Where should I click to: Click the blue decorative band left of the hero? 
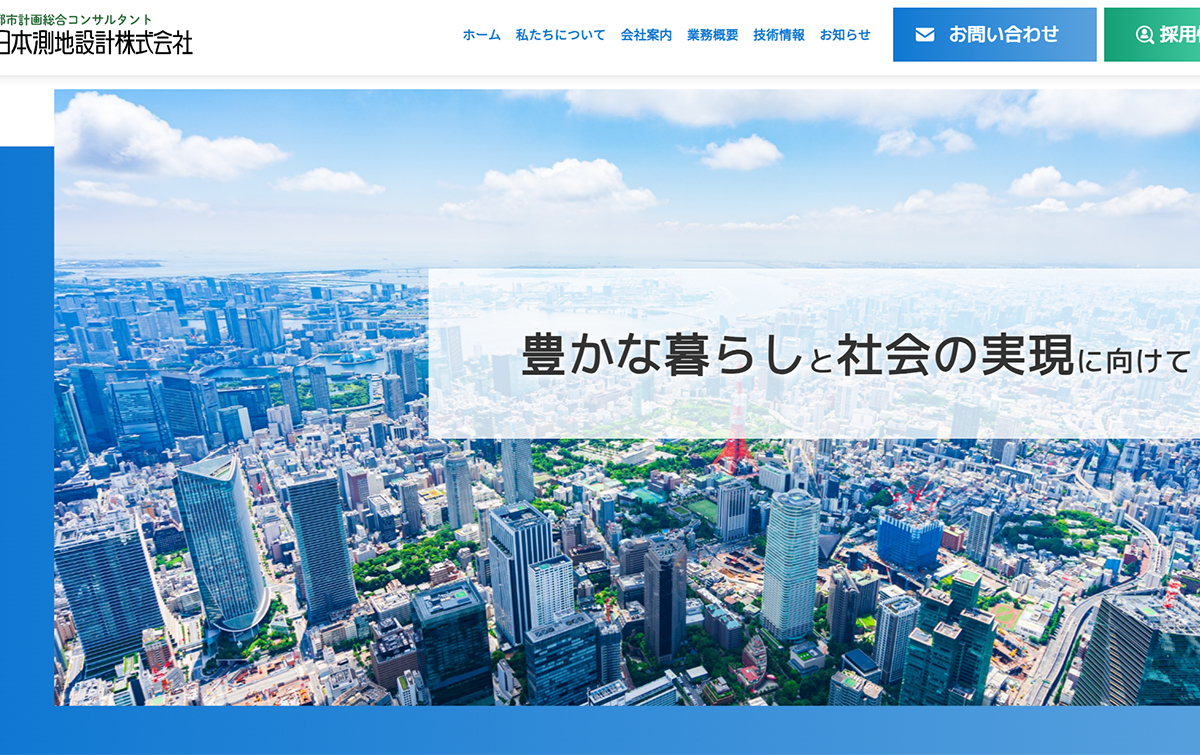pos(26,400)
